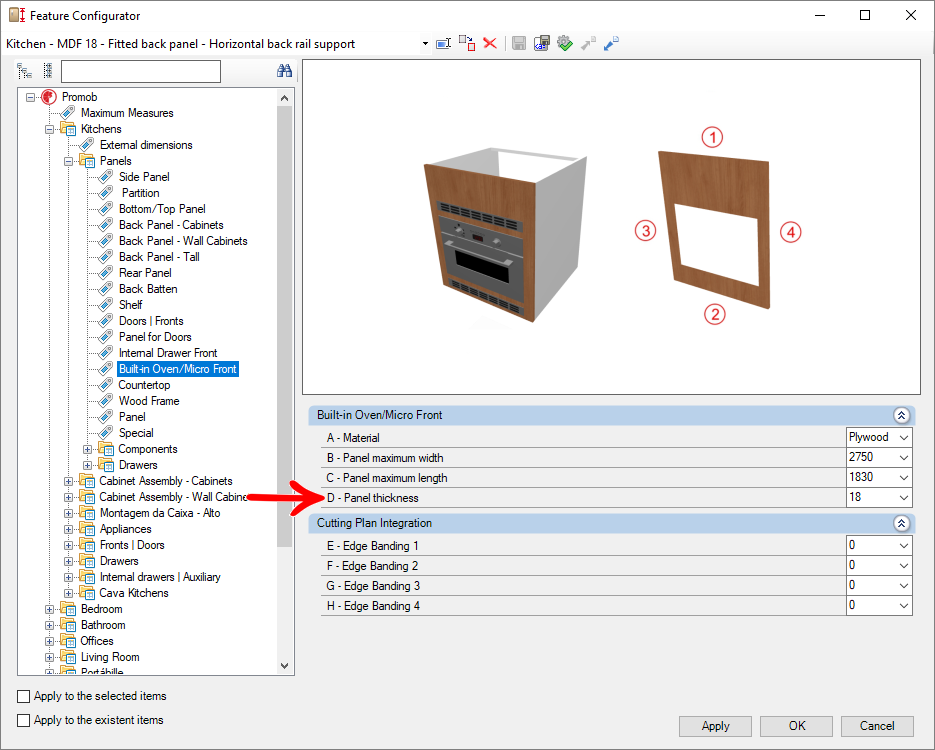
Task: Expand the Drawers subfolder under Panels
Action: [88, 465]
